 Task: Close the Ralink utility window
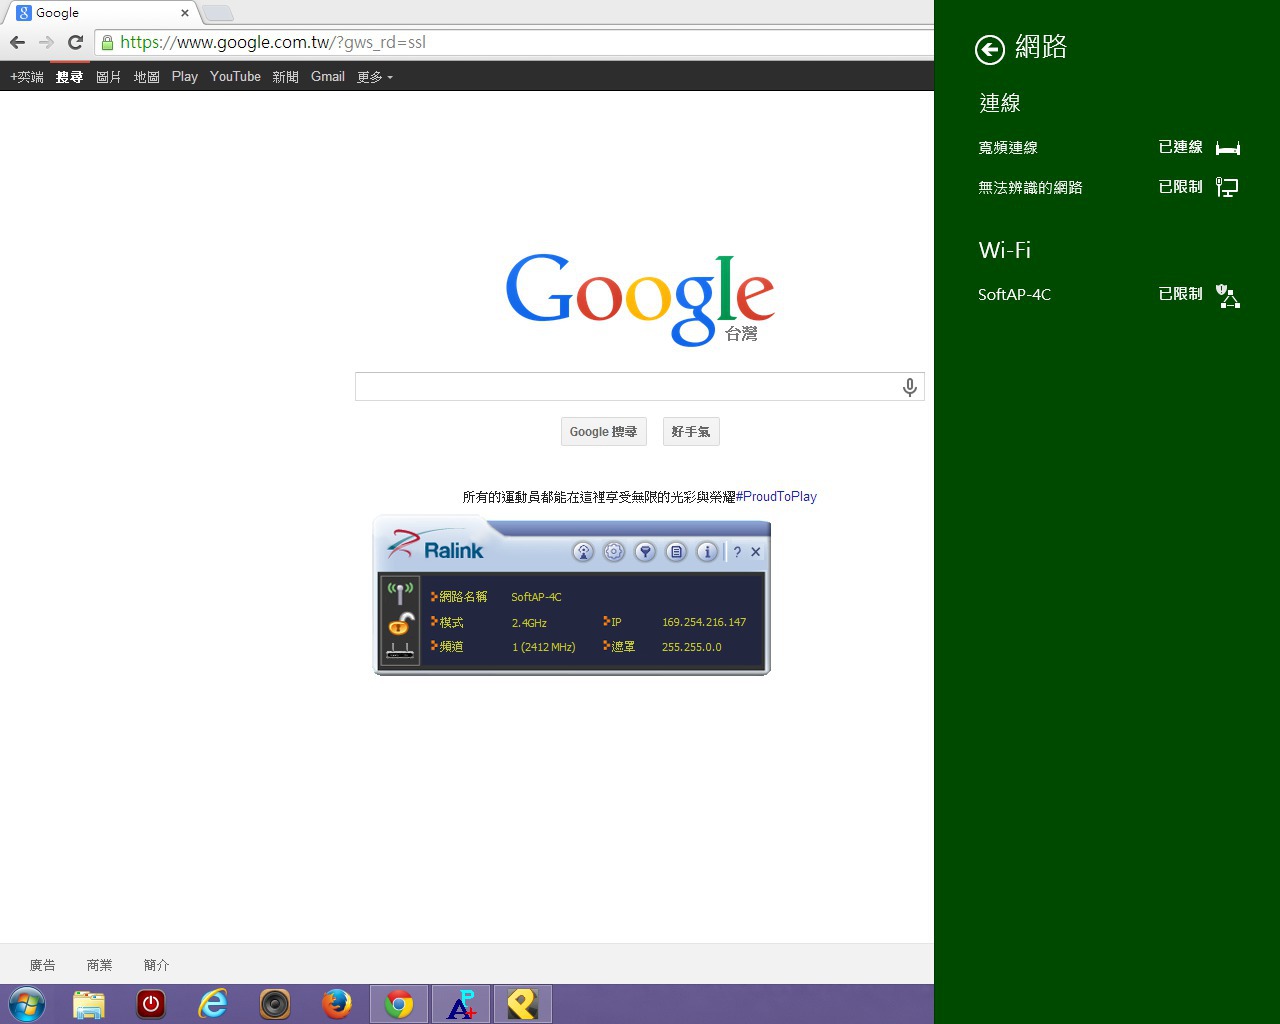(756, 552)
